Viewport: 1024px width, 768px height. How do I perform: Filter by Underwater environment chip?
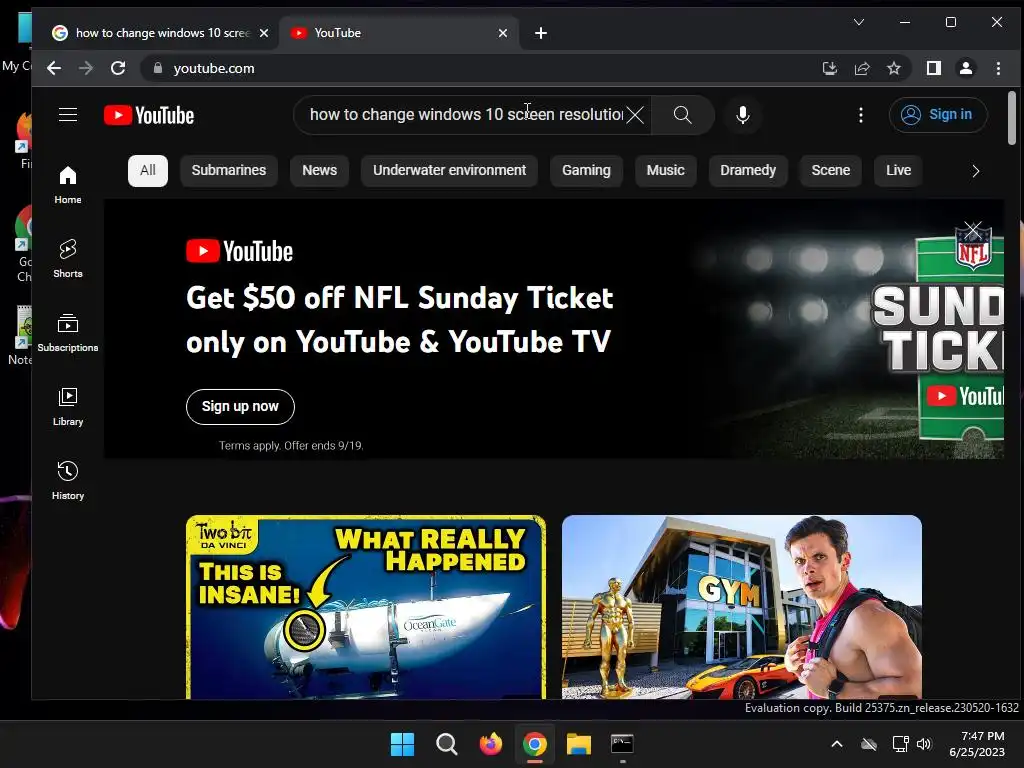click(449, 170)
